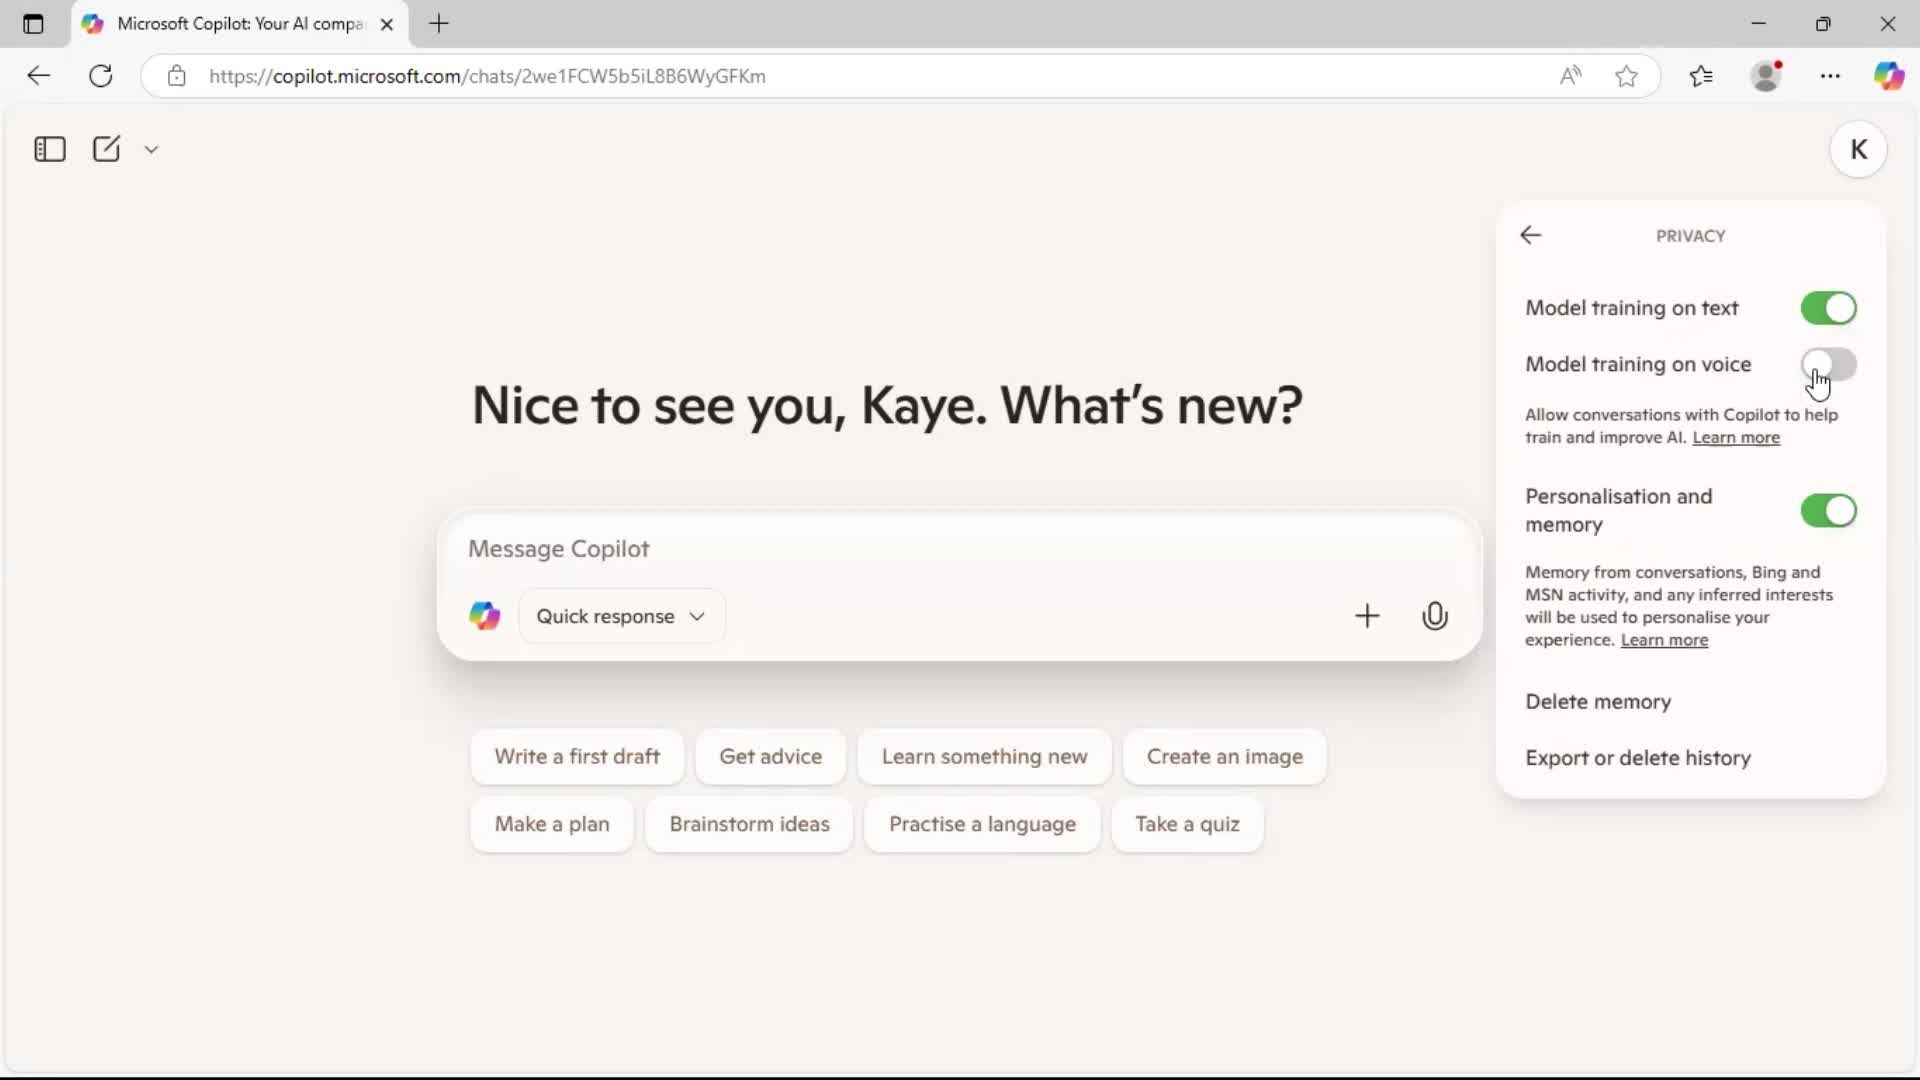Click browser back arrow button

pyautogui.click(x=38, y=76)
